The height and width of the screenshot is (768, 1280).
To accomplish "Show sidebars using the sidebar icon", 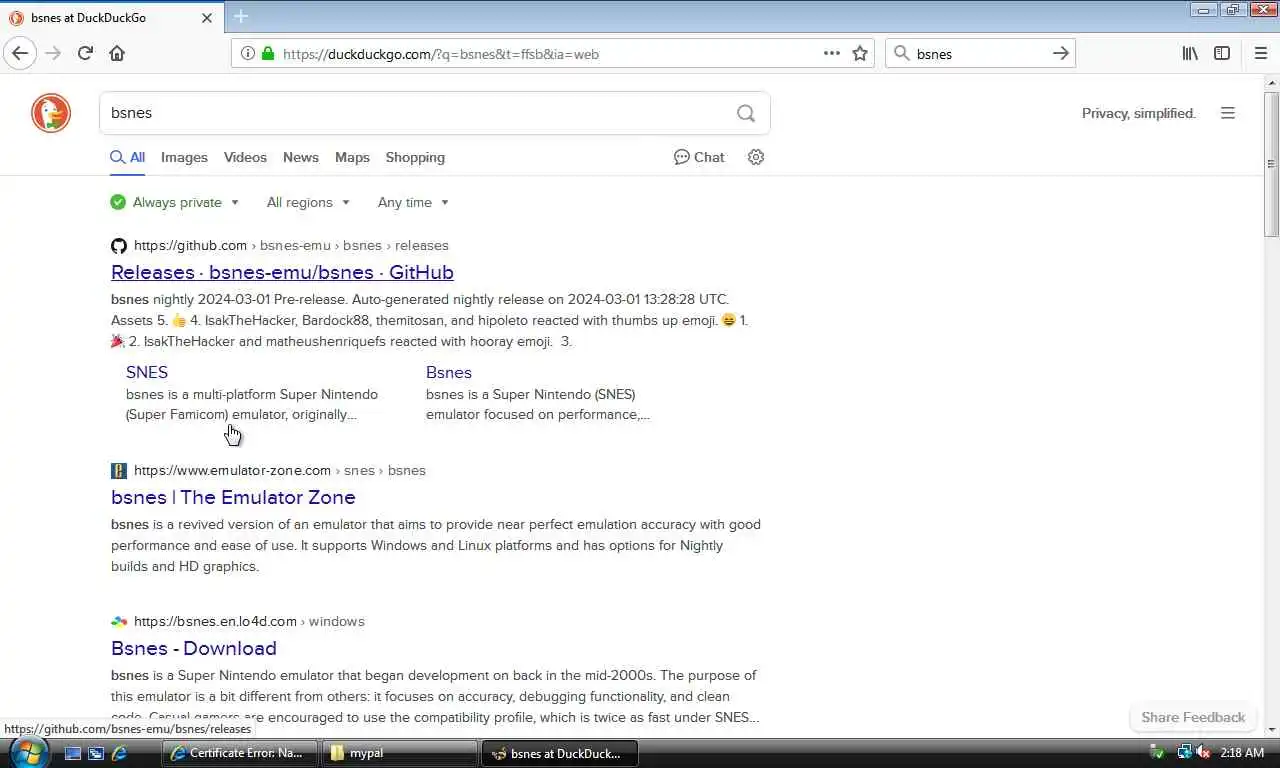I will [x=1222, y=53].
